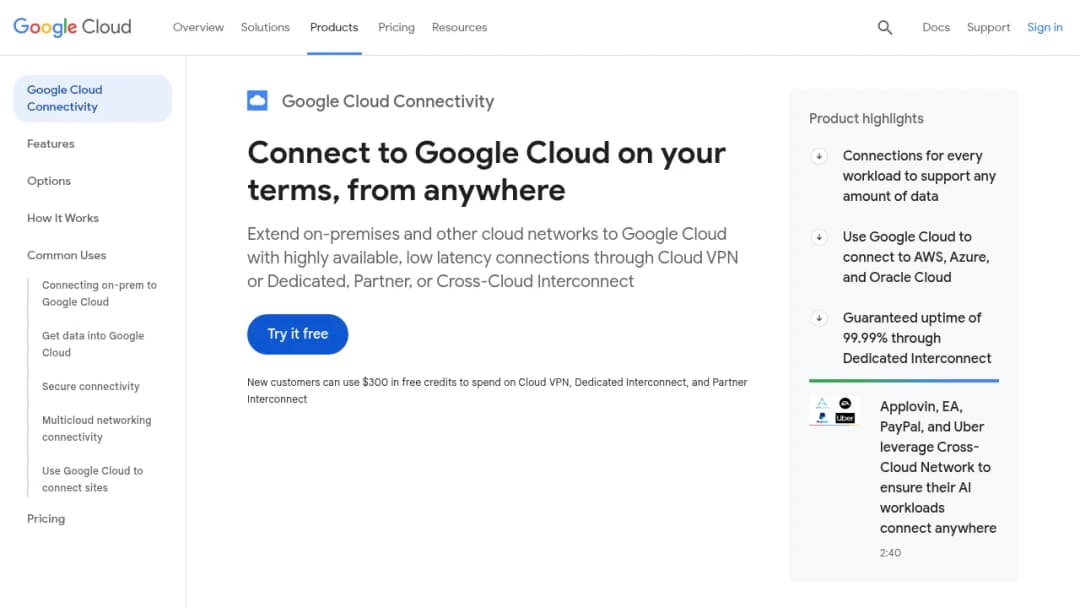Select Google Cloud Connectivity in sidebar
Screen dimensions: 1080x608
click(x=92, y=98)
